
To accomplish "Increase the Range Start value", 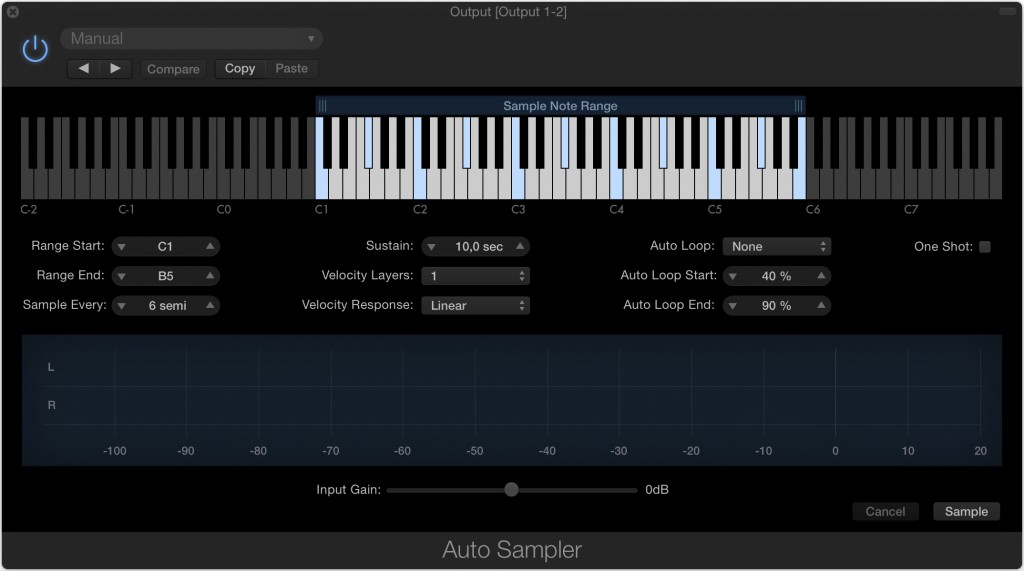I will click(x=210, y=246).
